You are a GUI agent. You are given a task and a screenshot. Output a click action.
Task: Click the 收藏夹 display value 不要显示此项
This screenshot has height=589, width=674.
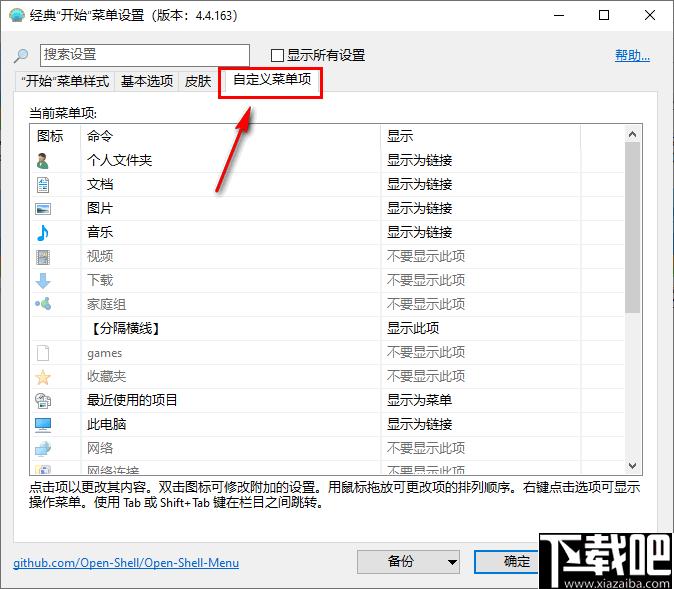coord(426,377)
